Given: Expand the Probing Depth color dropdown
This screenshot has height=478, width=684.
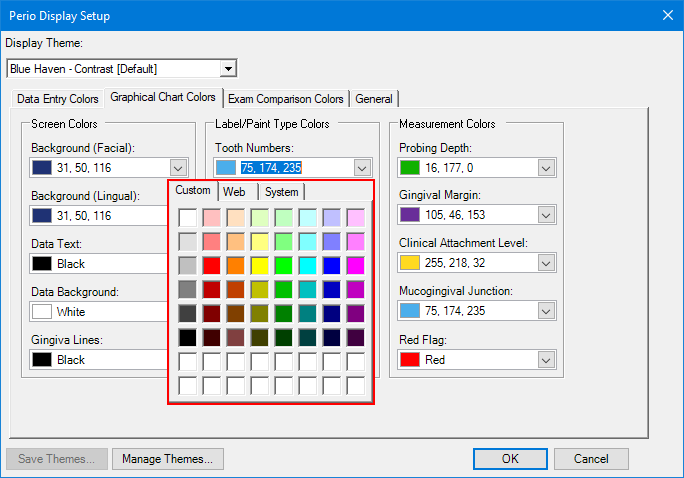Looking at the screenshot, I should click(x=546, y=168).
